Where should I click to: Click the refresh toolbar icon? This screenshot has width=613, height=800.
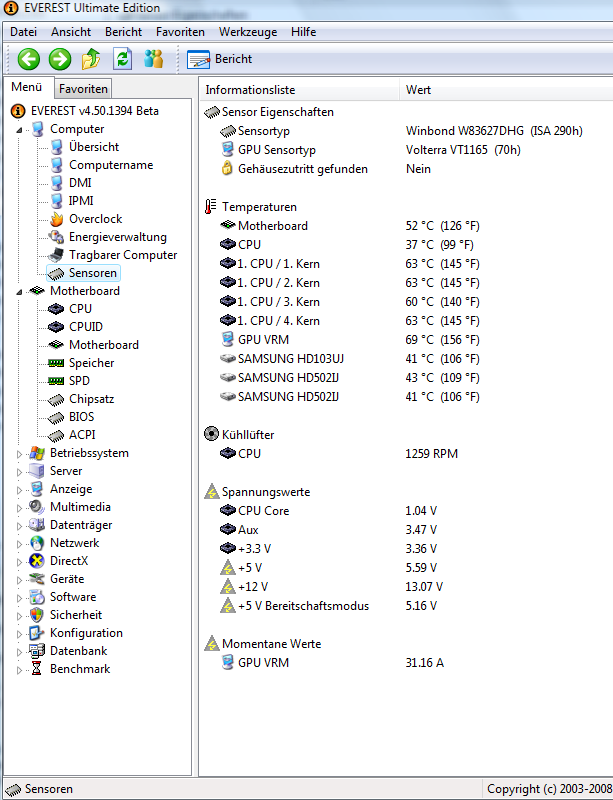122,59
